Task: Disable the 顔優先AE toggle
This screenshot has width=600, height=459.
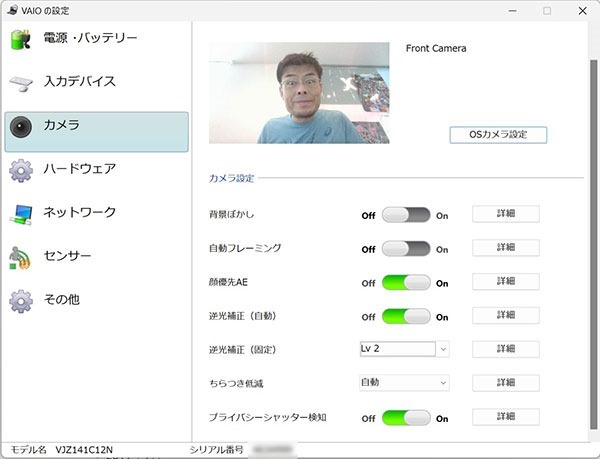Action: click(x=406, y=282)
